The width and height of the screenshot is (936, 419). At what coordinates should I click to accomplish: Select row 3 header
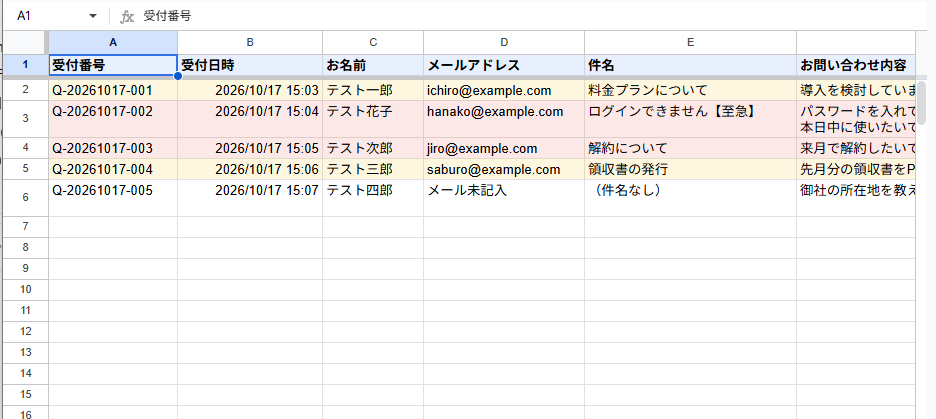[x=25, y=119]
